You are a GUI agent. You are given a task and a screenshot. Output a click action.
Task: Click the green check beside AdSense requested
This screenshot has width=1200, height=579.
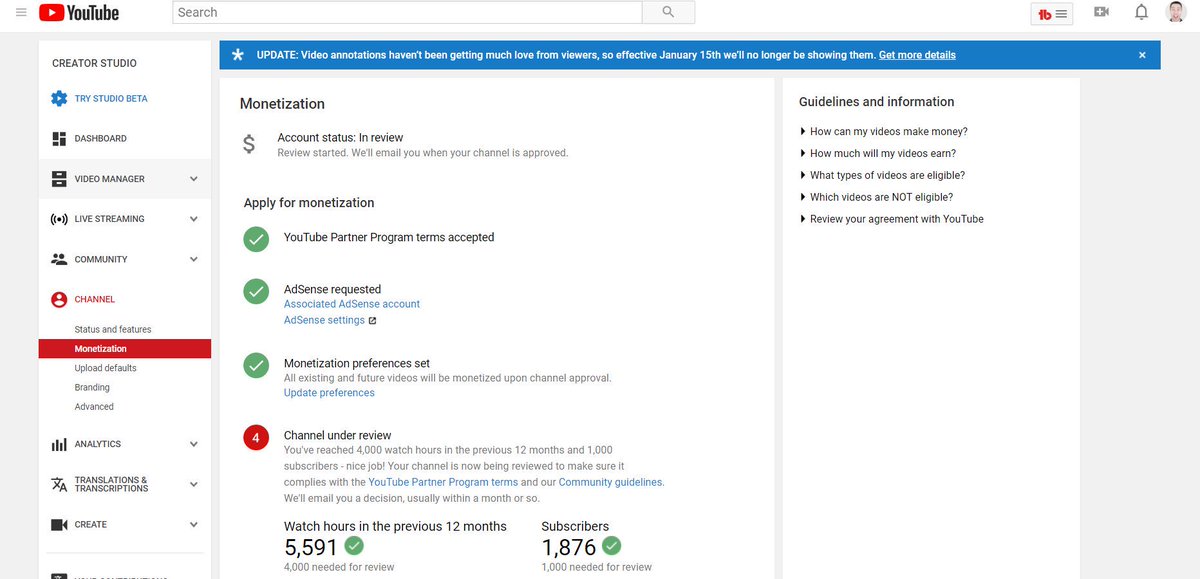pos(257,291)
